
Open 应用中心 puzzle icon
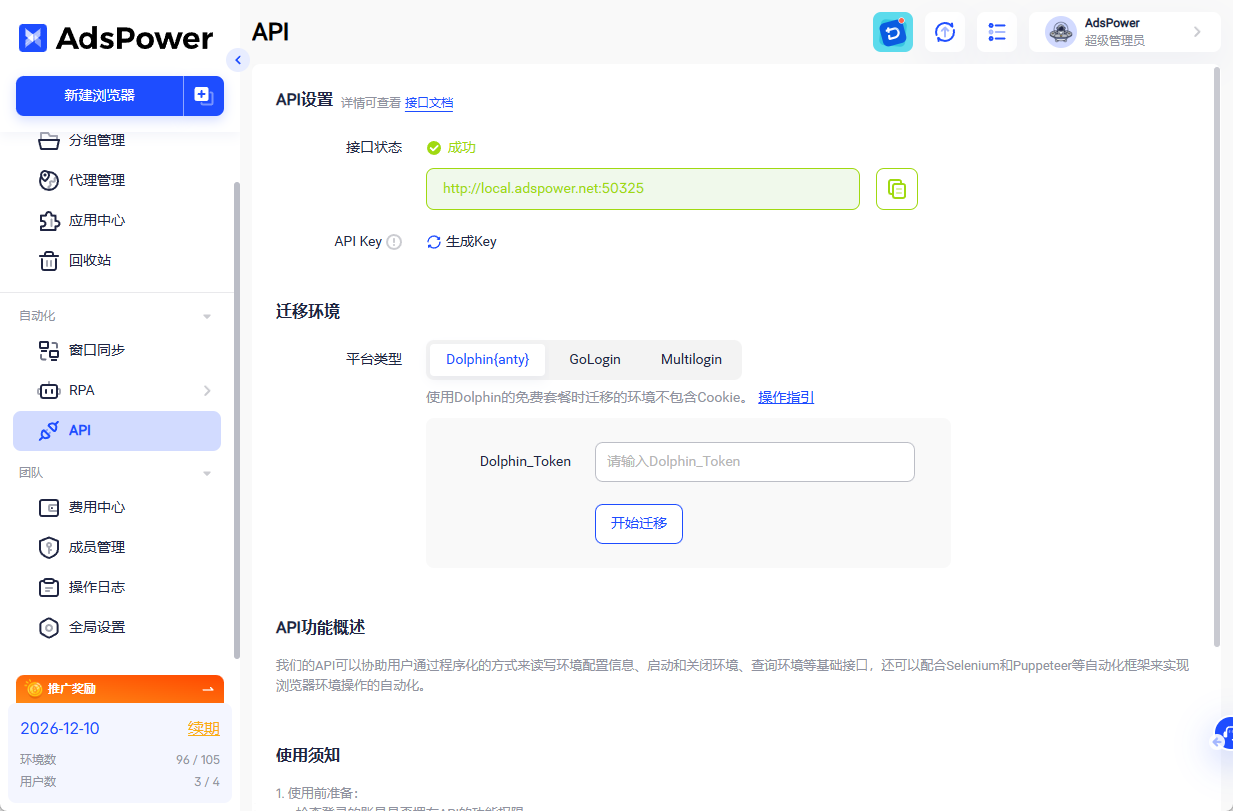(49, 220)
